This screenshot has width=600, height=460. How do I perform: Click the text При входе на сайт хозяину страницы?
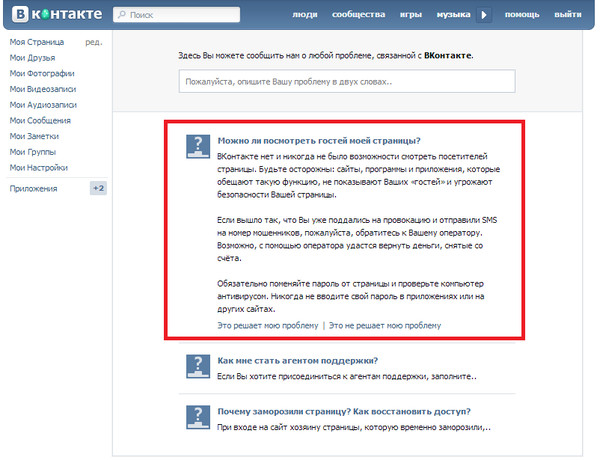point(354,427)
